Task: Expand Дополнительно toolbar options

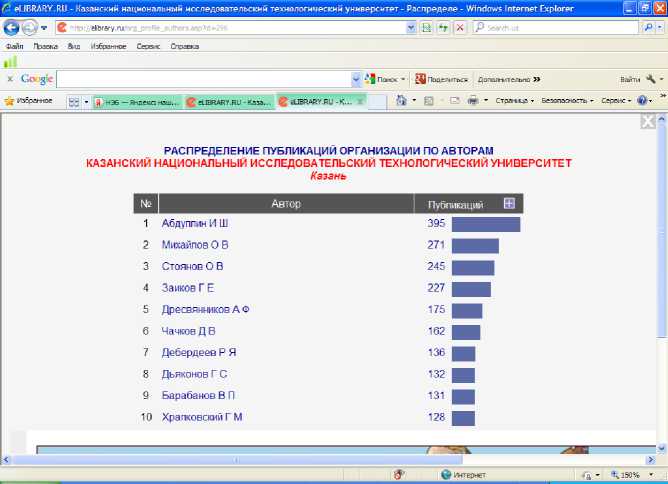Action: (509, 79)
